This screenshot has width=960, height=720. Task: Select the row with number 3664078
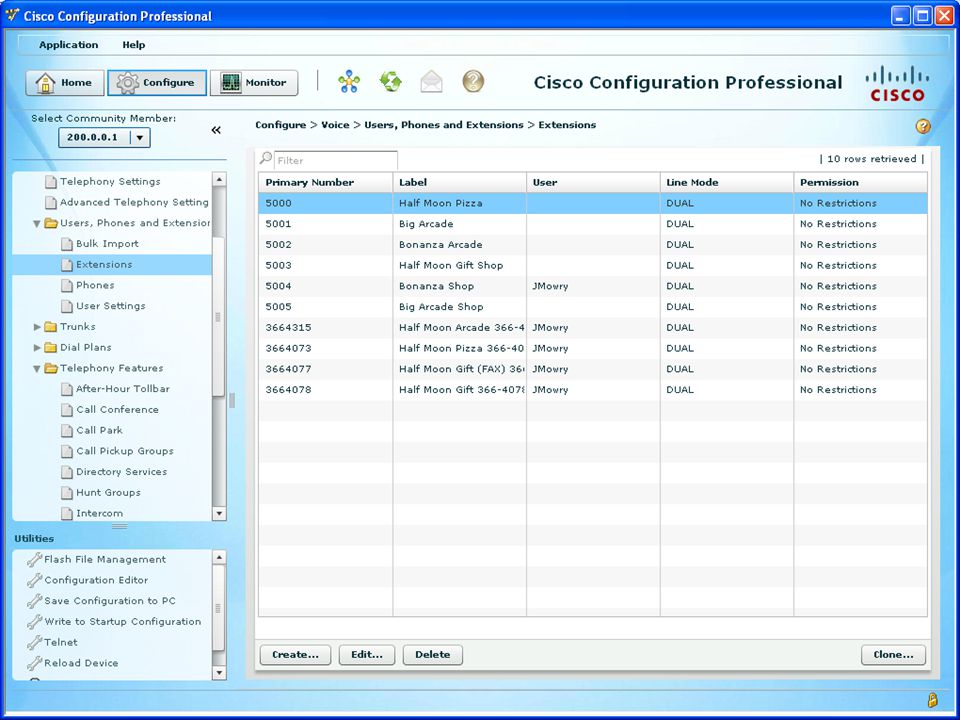[593, 390]
